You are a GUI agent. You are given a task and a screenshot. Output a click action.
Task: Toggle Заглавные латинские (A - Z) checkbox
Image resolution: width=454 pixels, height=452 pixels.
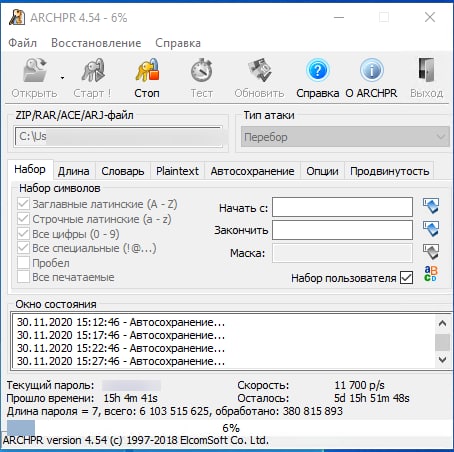(x=23, y=204)
